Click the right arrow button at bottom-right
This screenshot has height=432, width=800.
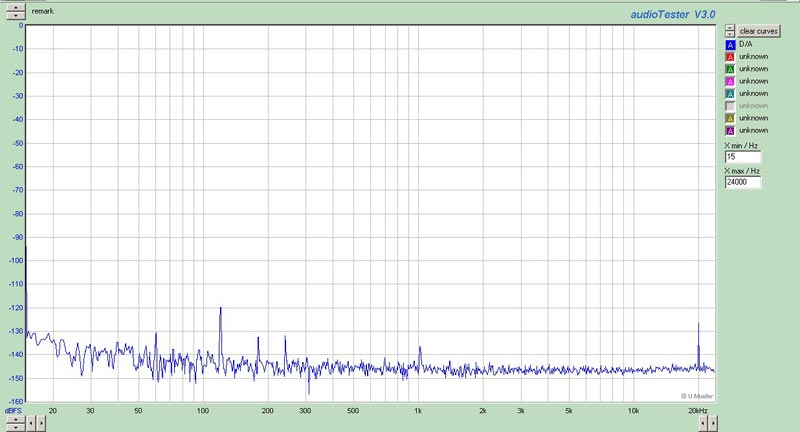tap(713, 423)
